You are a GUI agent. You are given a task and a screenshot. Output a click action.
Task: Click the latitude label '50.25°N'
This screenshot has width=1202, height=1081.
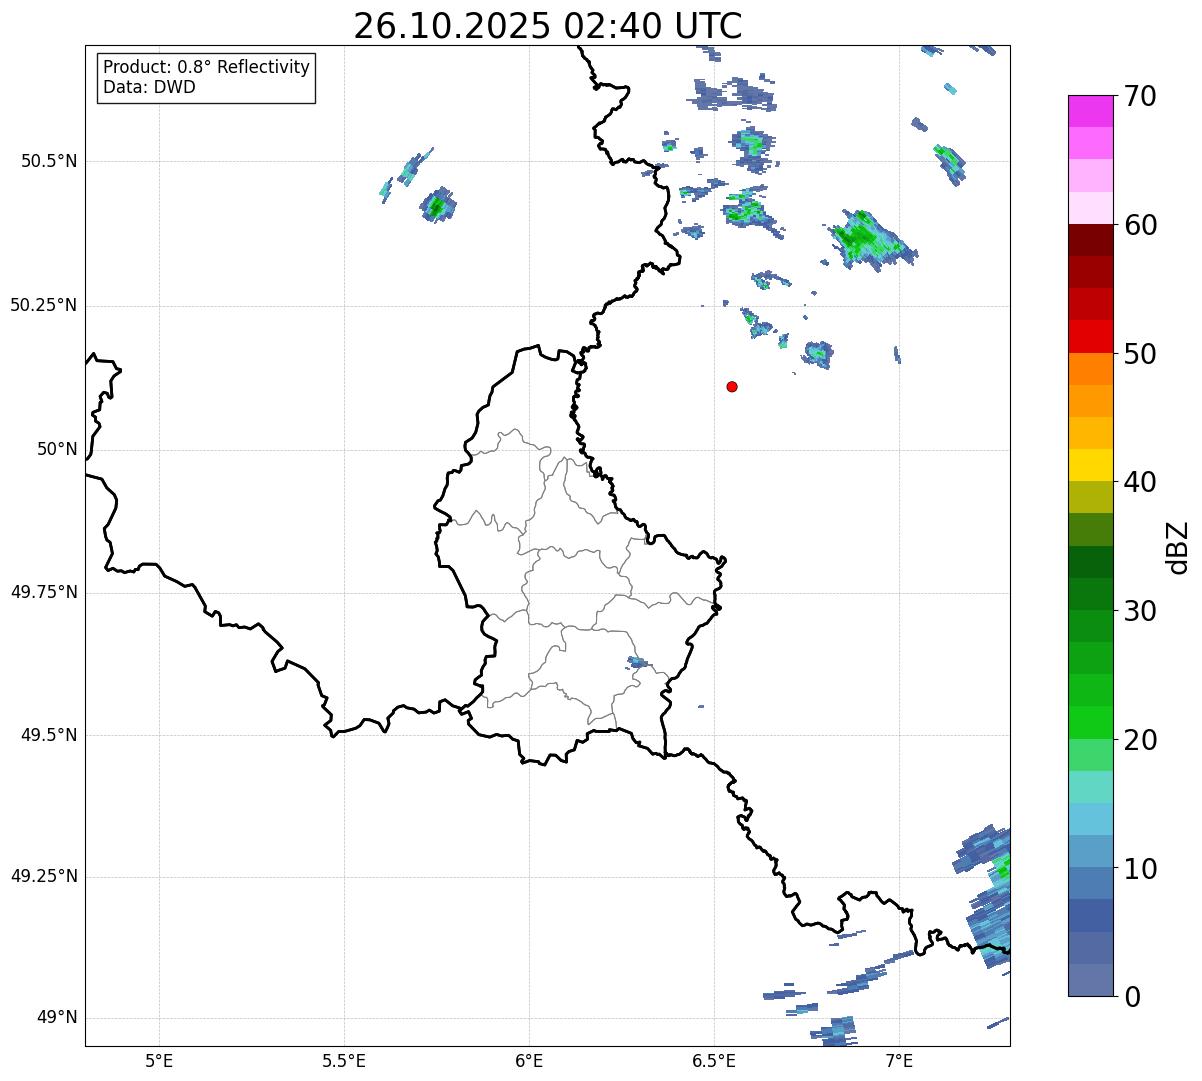44,305
